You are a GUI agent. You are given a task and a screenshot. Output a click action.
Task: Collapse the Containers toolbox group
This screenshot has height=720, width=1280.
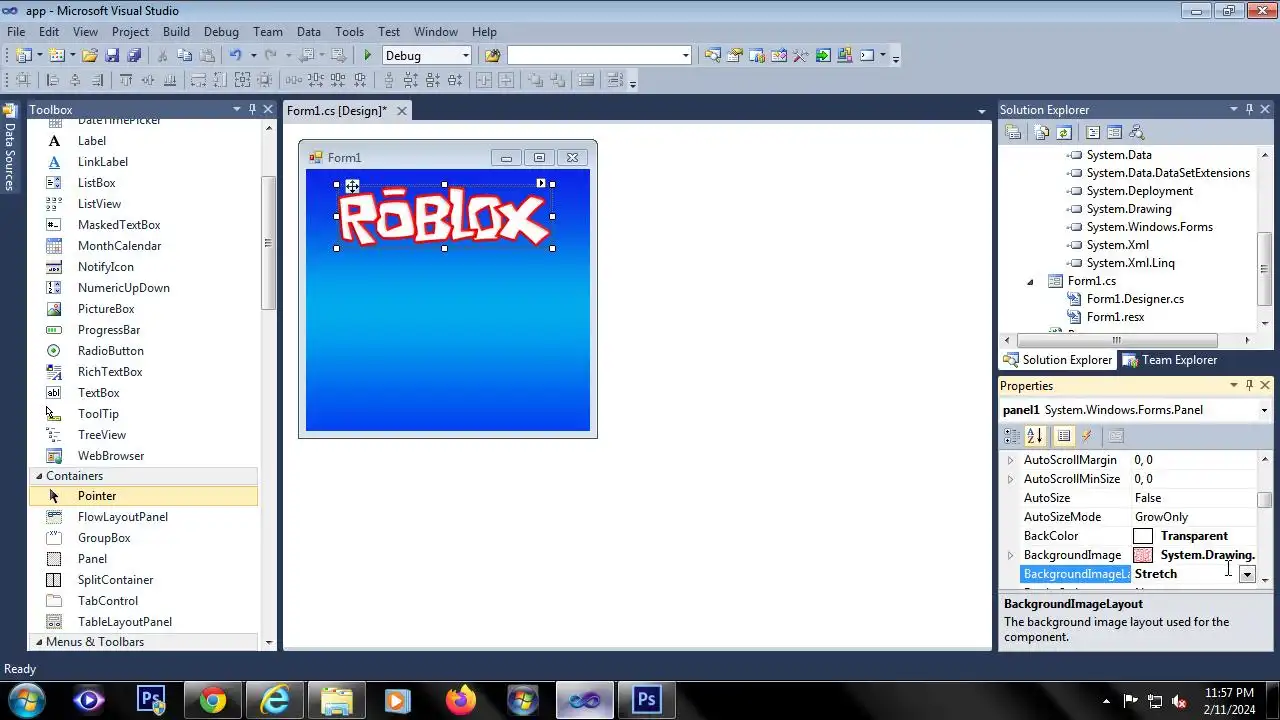39,476
